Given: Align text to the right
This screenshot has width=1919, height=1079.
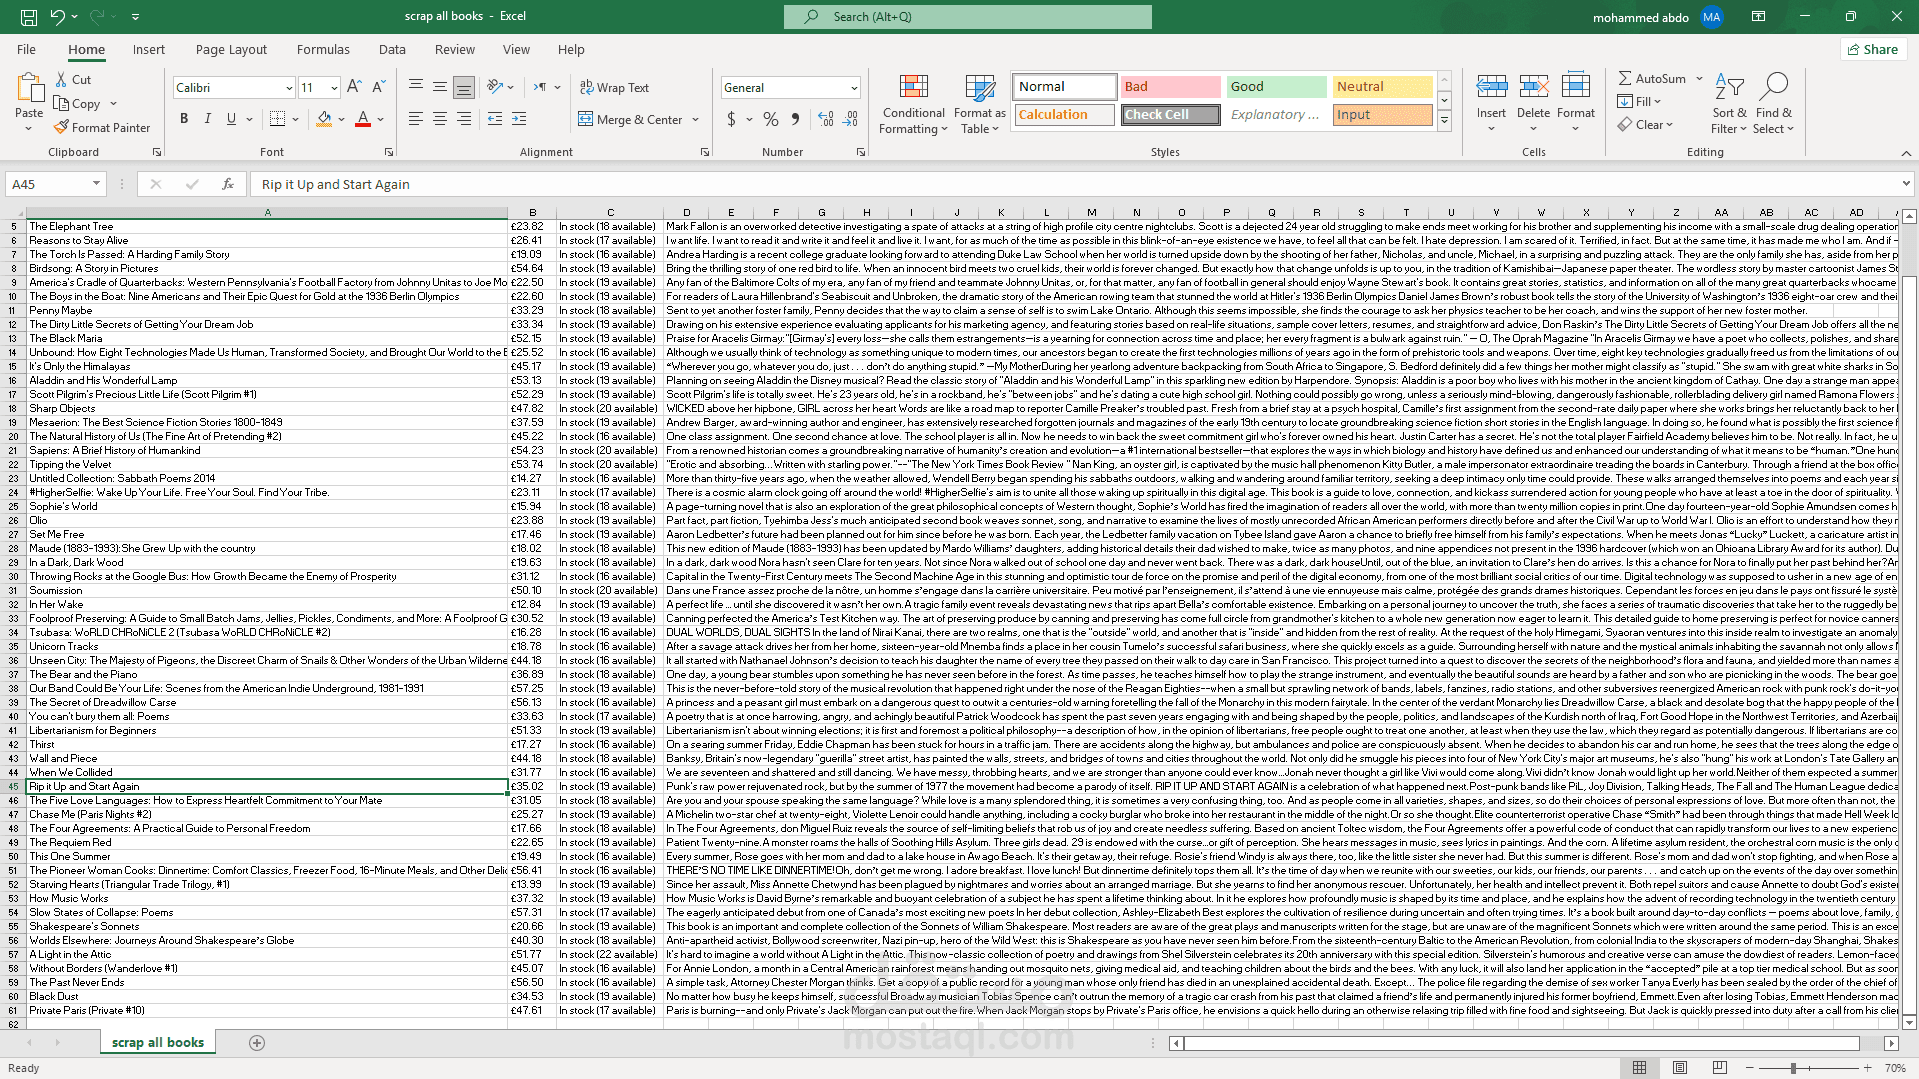Looking at the screenshot, I should 464,119.
